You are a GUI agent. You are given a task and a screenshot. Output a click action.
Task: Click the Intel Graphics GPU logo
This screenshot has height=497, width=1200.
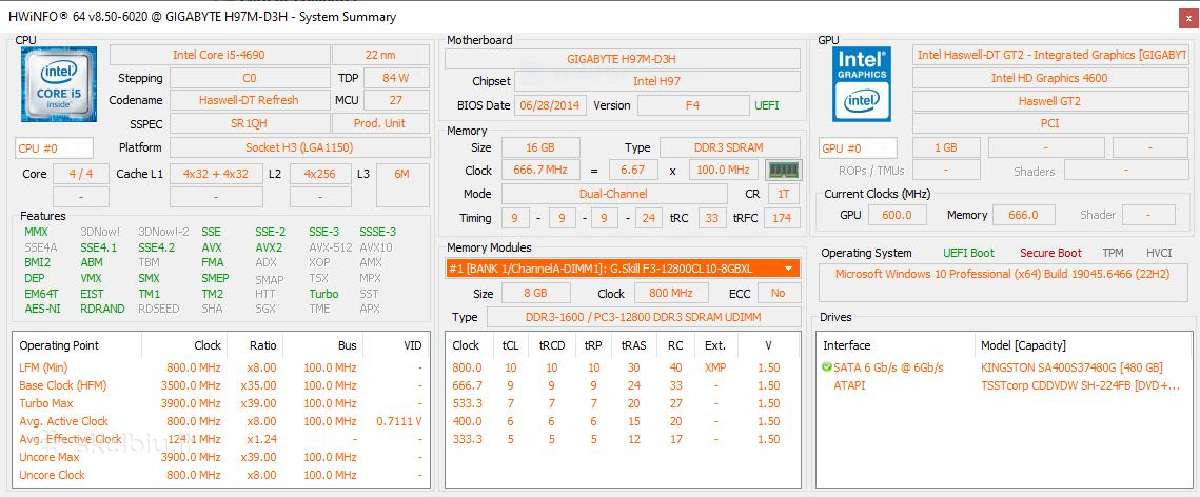(862, 84)
